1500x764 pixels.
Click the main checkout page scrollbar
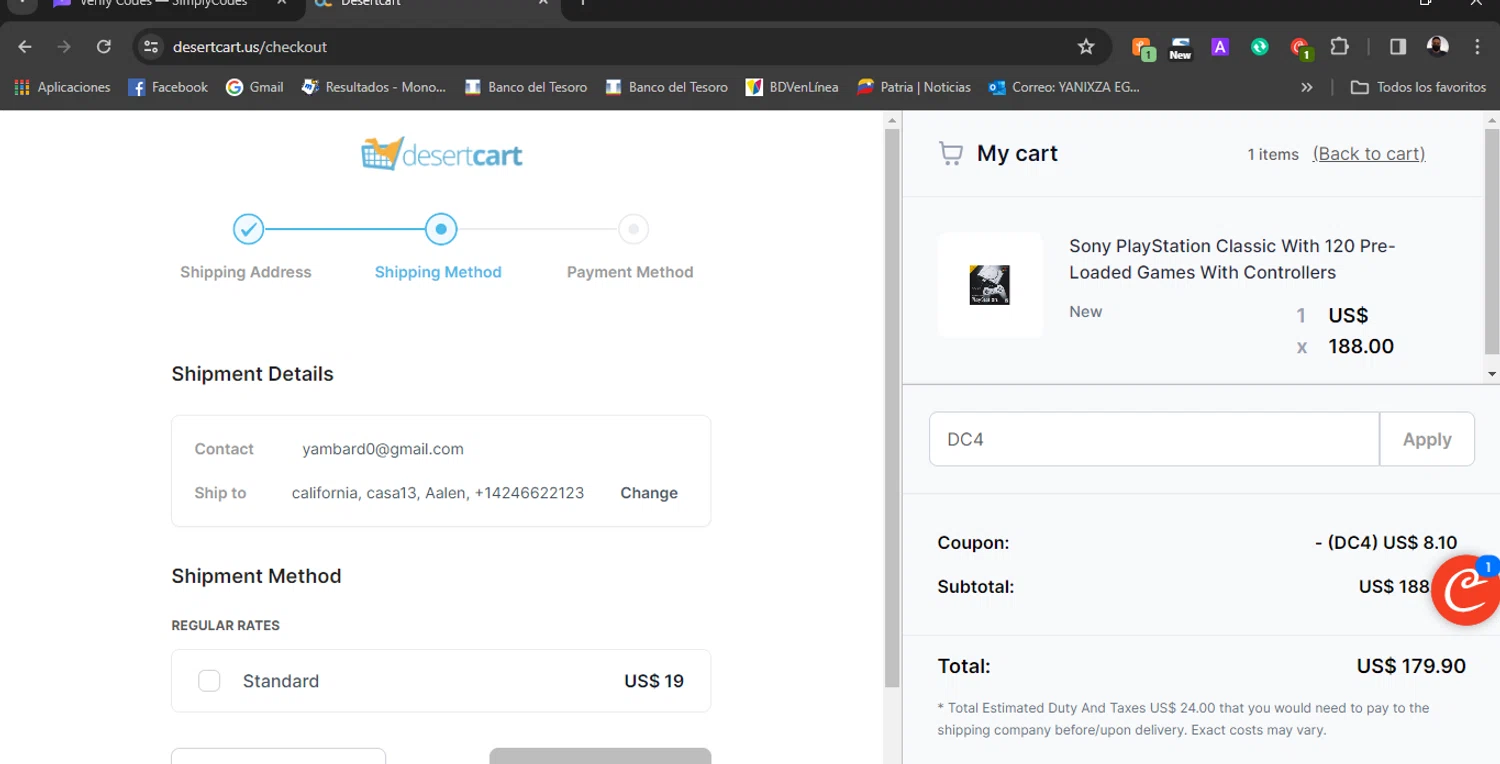pyautogui.click(x=893, y=409)
